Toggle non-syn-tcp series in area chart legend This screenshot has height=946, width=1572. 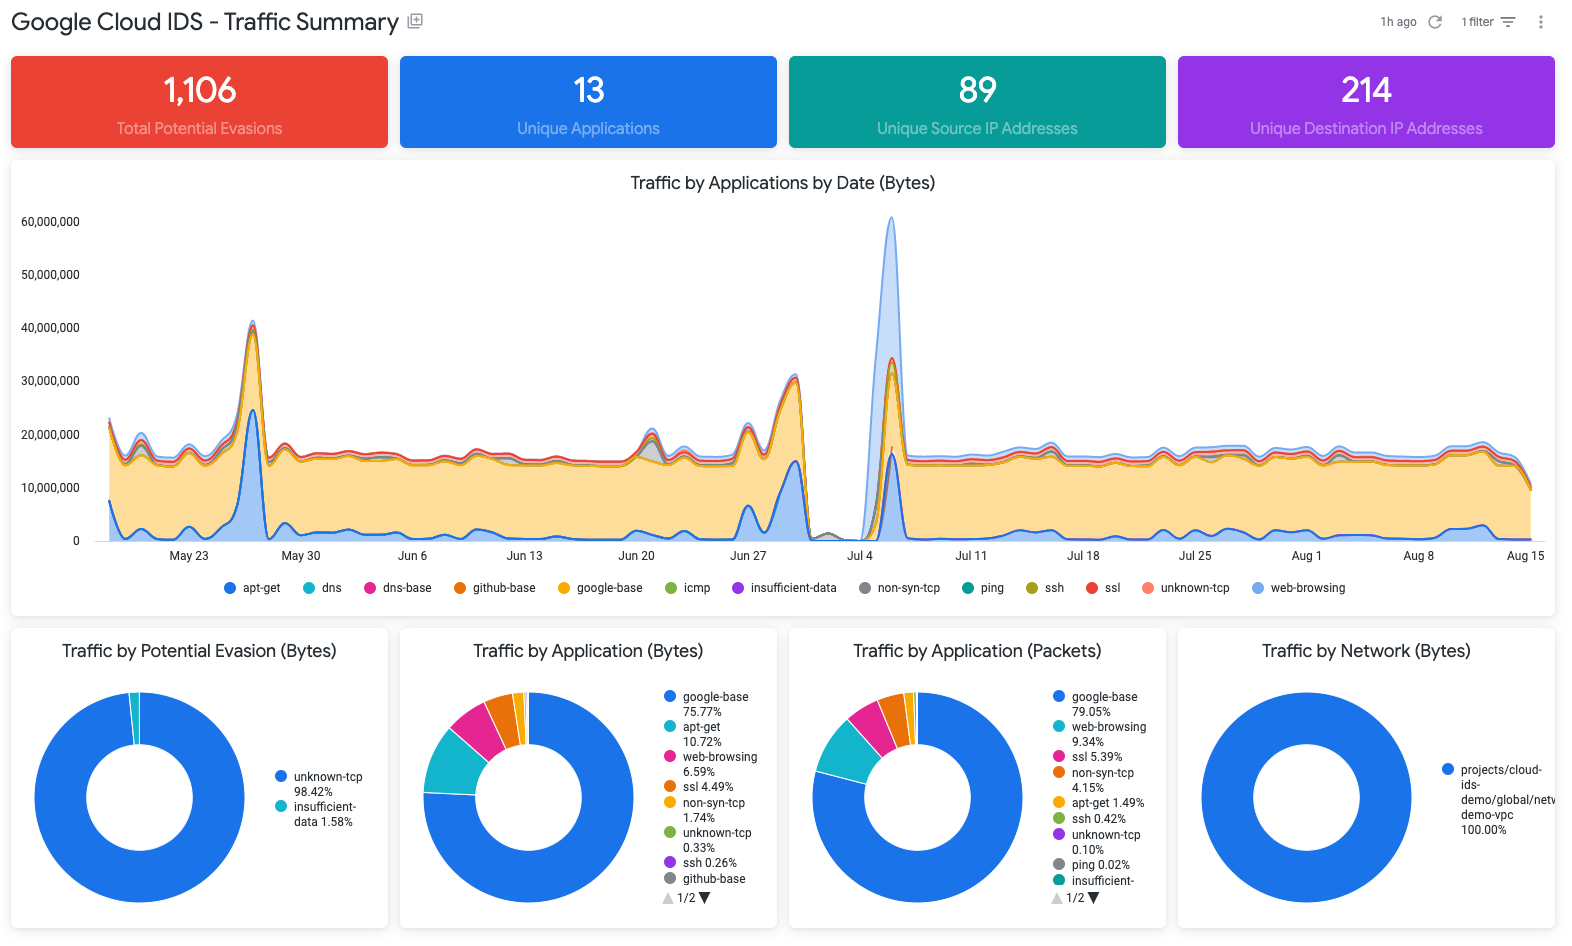pos(900,588)
